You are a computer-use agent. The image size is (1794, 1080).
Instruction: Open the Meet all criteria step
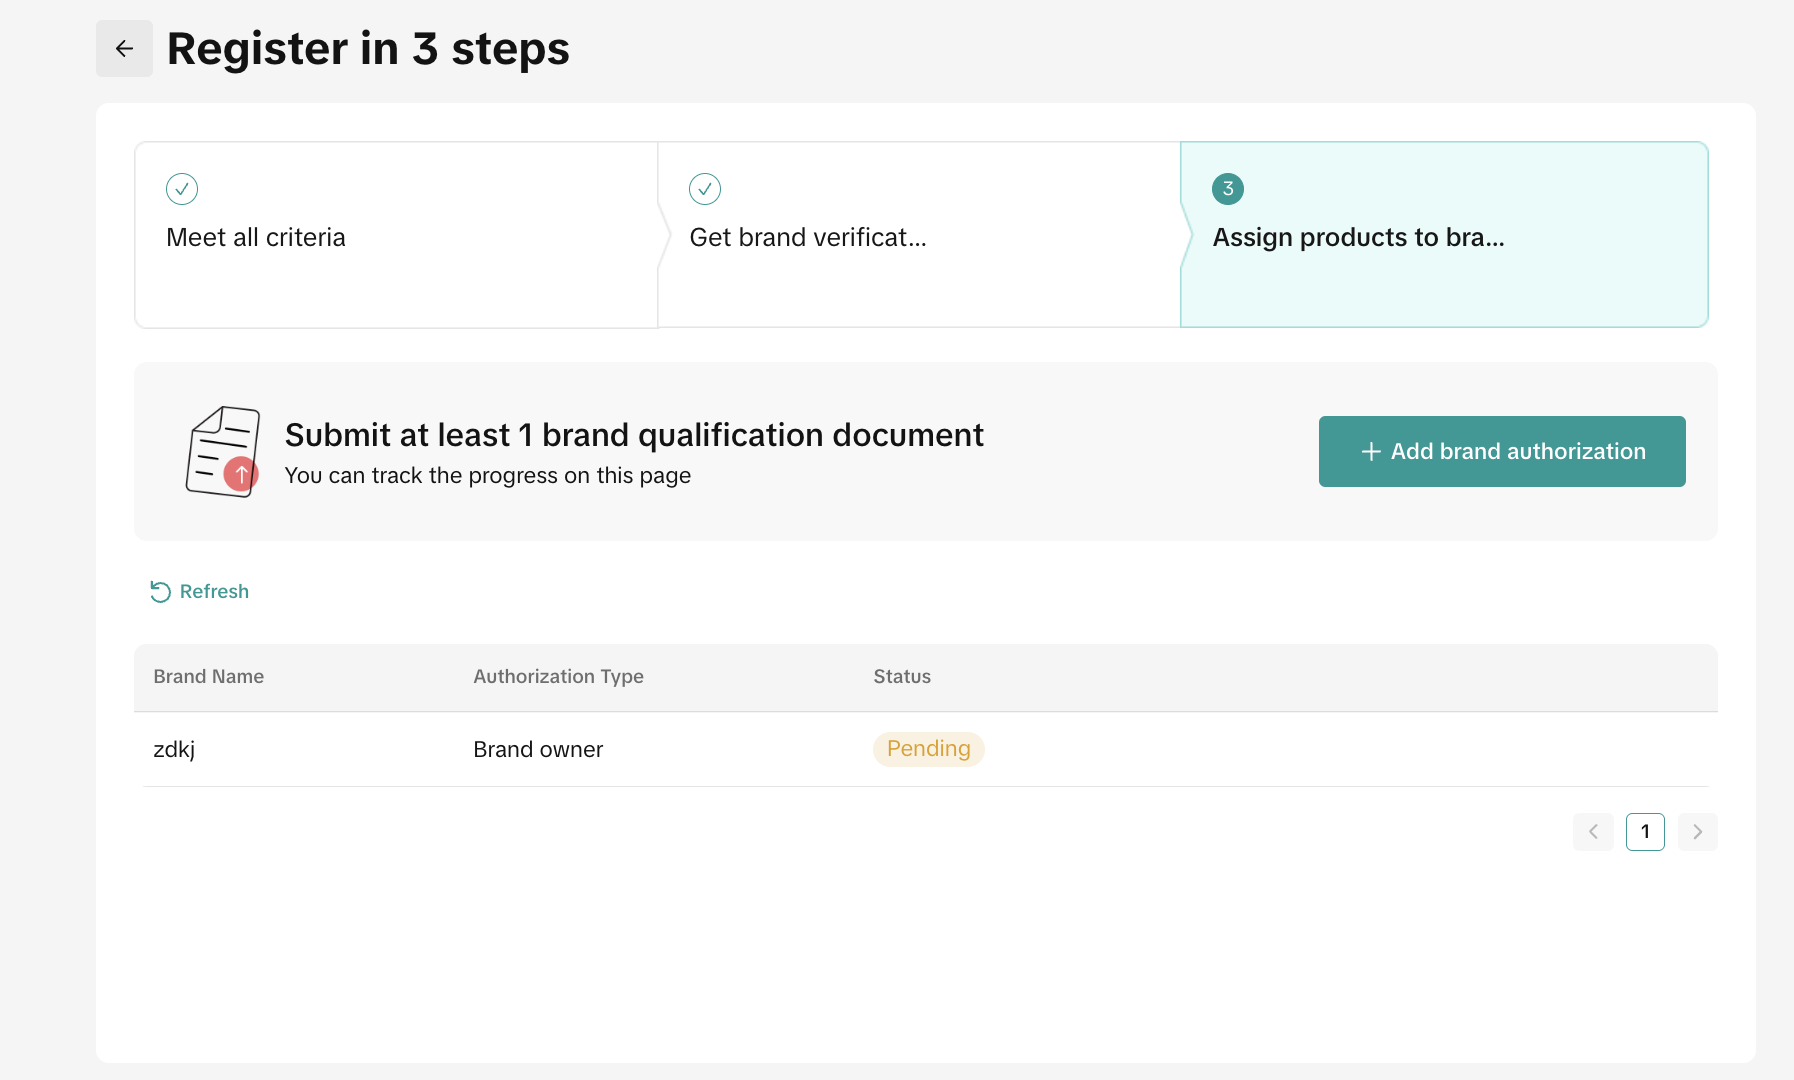pos(256,237)
